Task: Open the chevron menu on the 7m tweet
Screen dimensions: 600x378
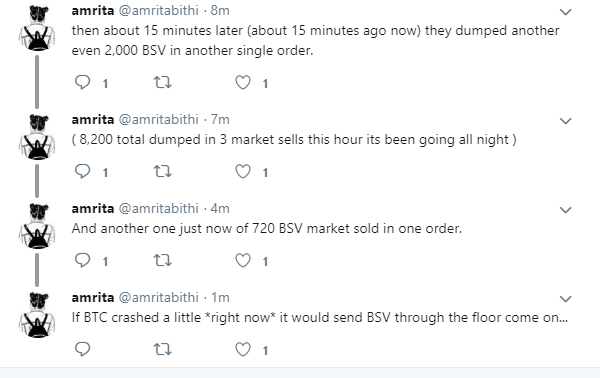Action: tap(566, 121)
